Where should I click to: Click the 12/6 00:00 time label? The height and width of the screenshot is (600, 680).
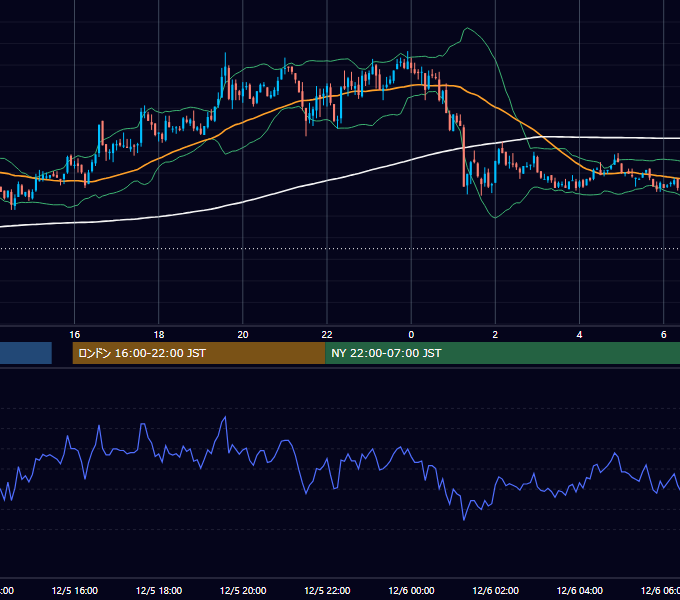click(411, 590)
